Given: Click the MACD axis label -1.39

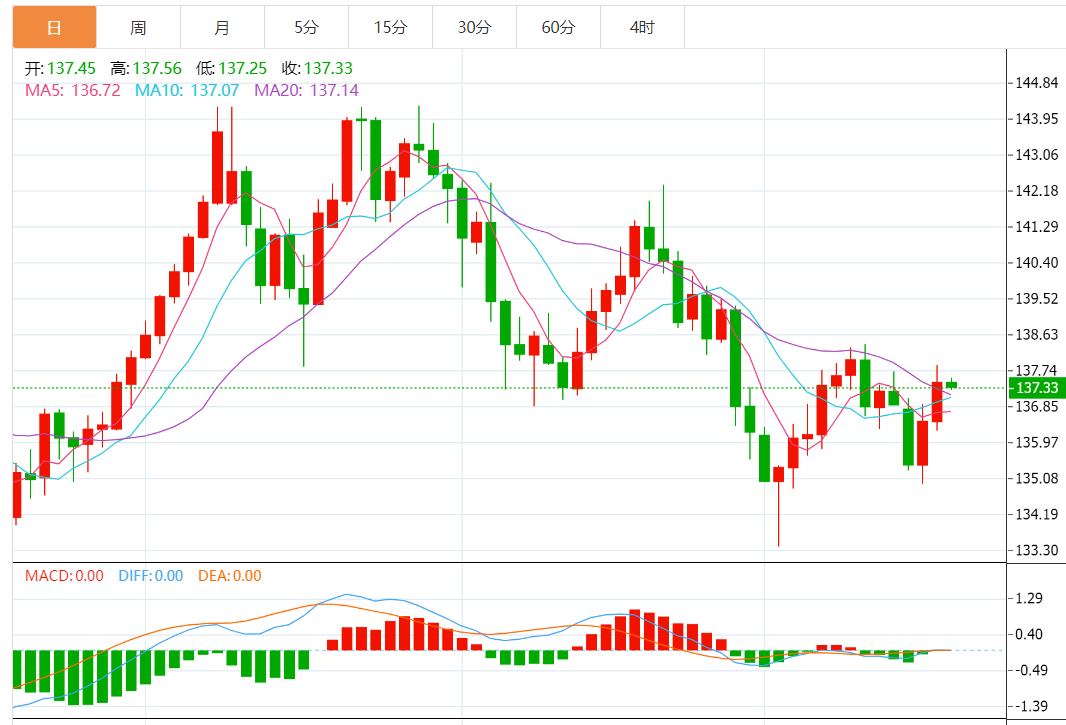Looking at the screenshot, I should pyautogui.click(x=1029, y=707).
